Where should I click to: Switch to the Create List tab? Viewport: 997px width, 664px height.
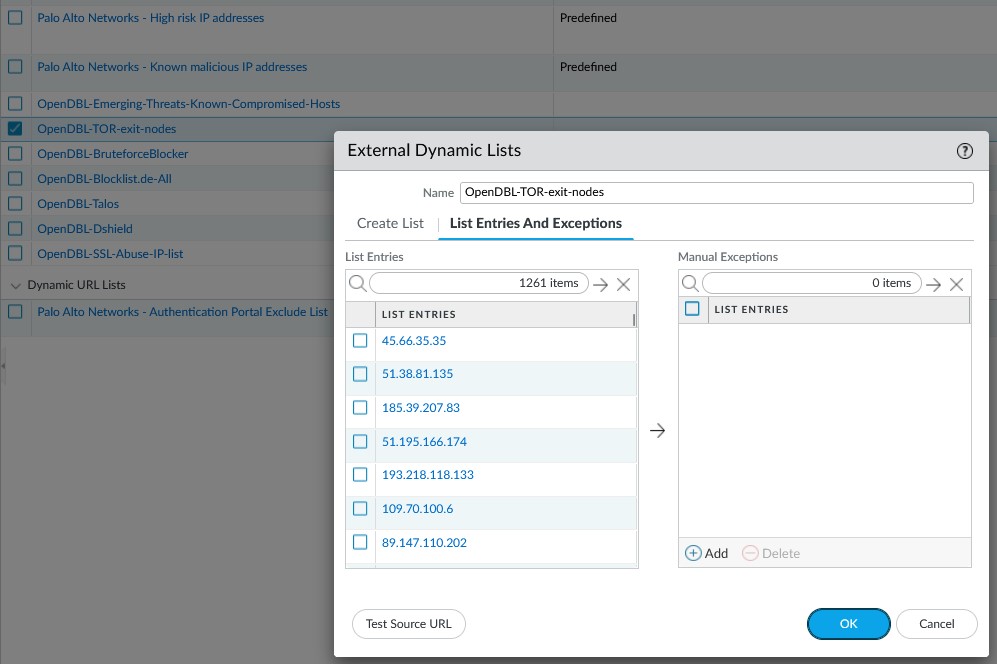point(390,223)
